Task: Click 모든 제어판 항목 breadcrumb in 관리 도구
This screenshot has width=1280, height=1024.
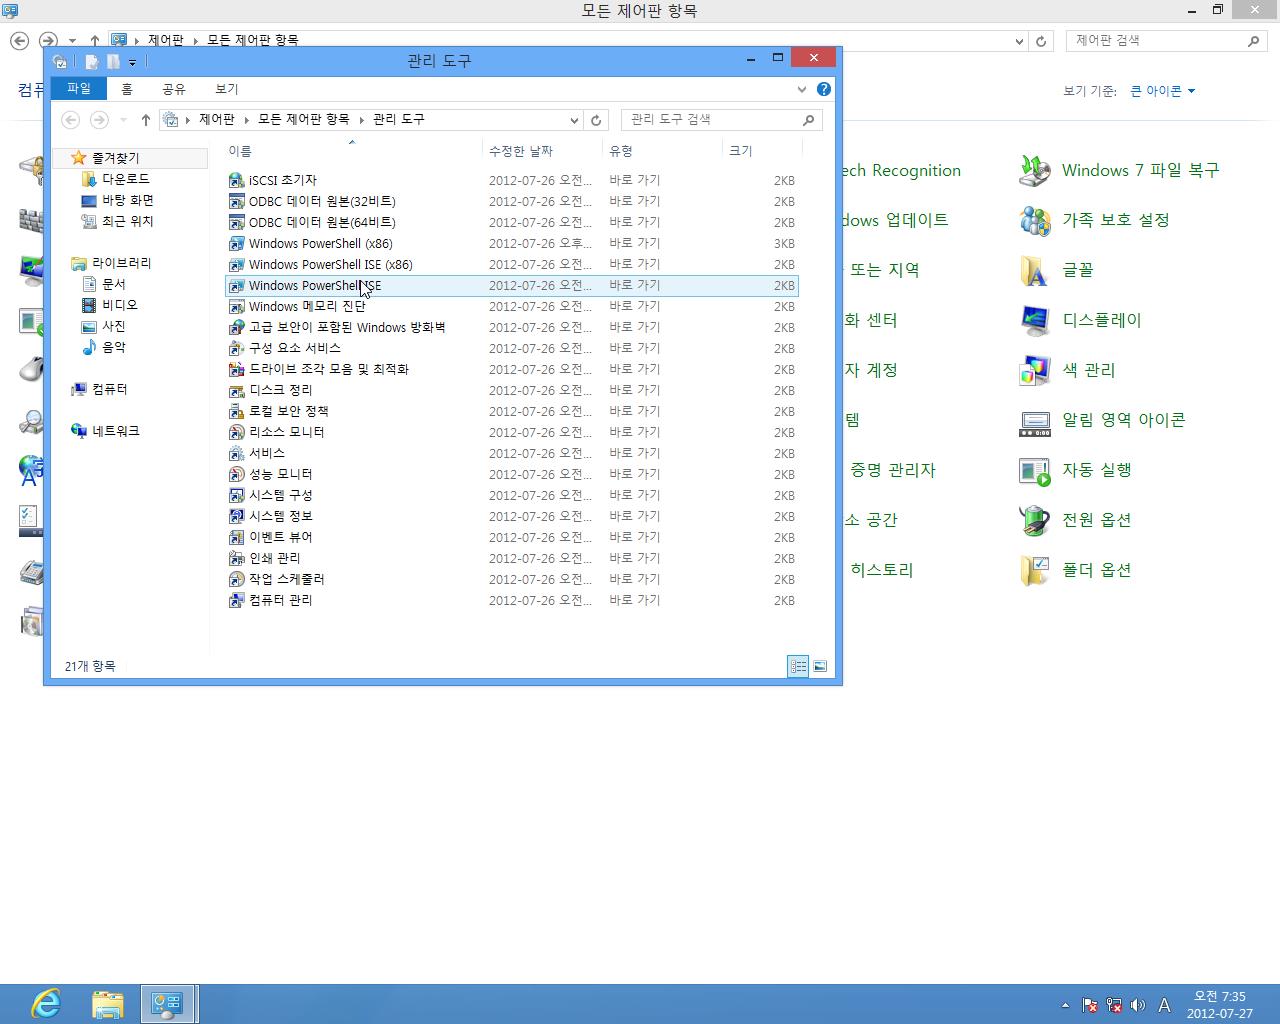Action: pyautogui.click(x=304, y=119)
